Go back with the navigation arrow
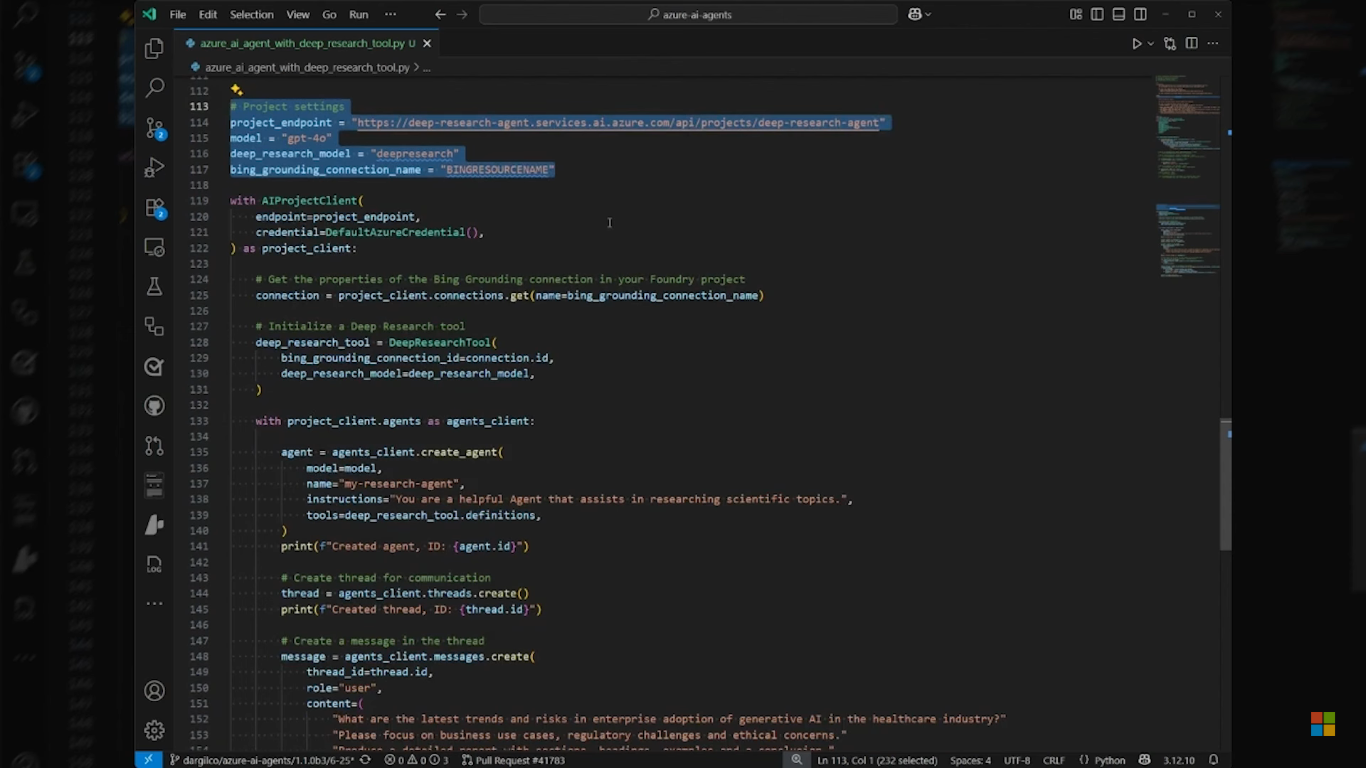Screen dimensions: 1366x768 (x=440, y=14)
